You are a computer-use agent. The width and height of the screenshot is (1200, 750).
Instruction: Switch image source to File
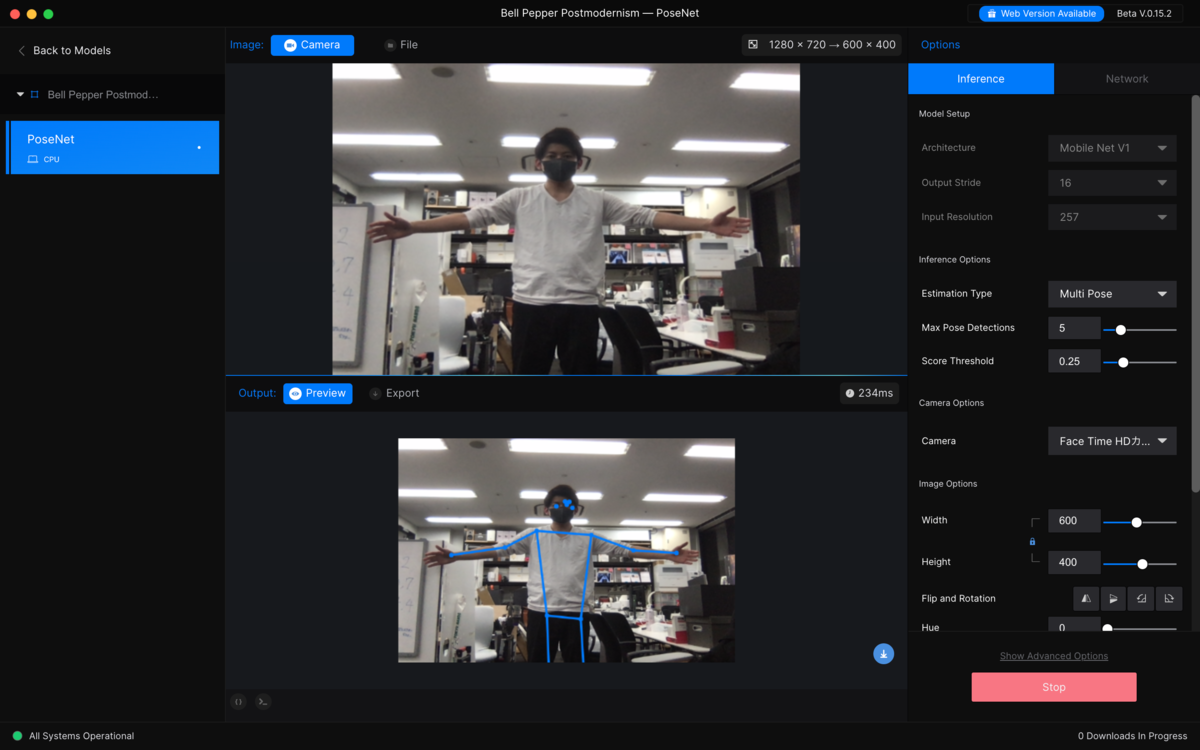[x=400, y=44]
